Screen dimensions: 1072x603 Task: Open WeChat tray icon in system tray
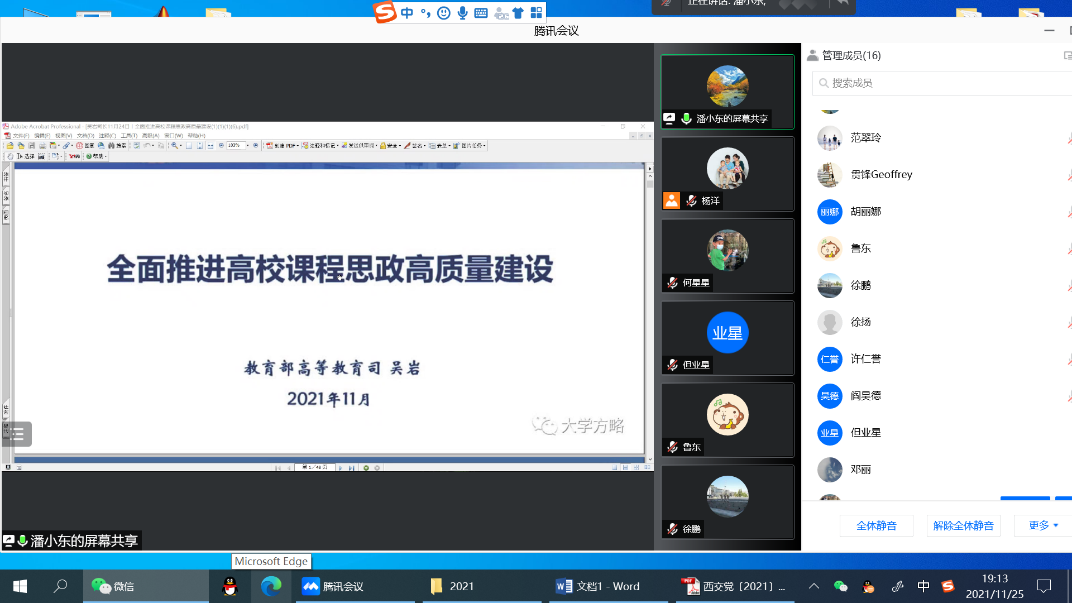841,586
